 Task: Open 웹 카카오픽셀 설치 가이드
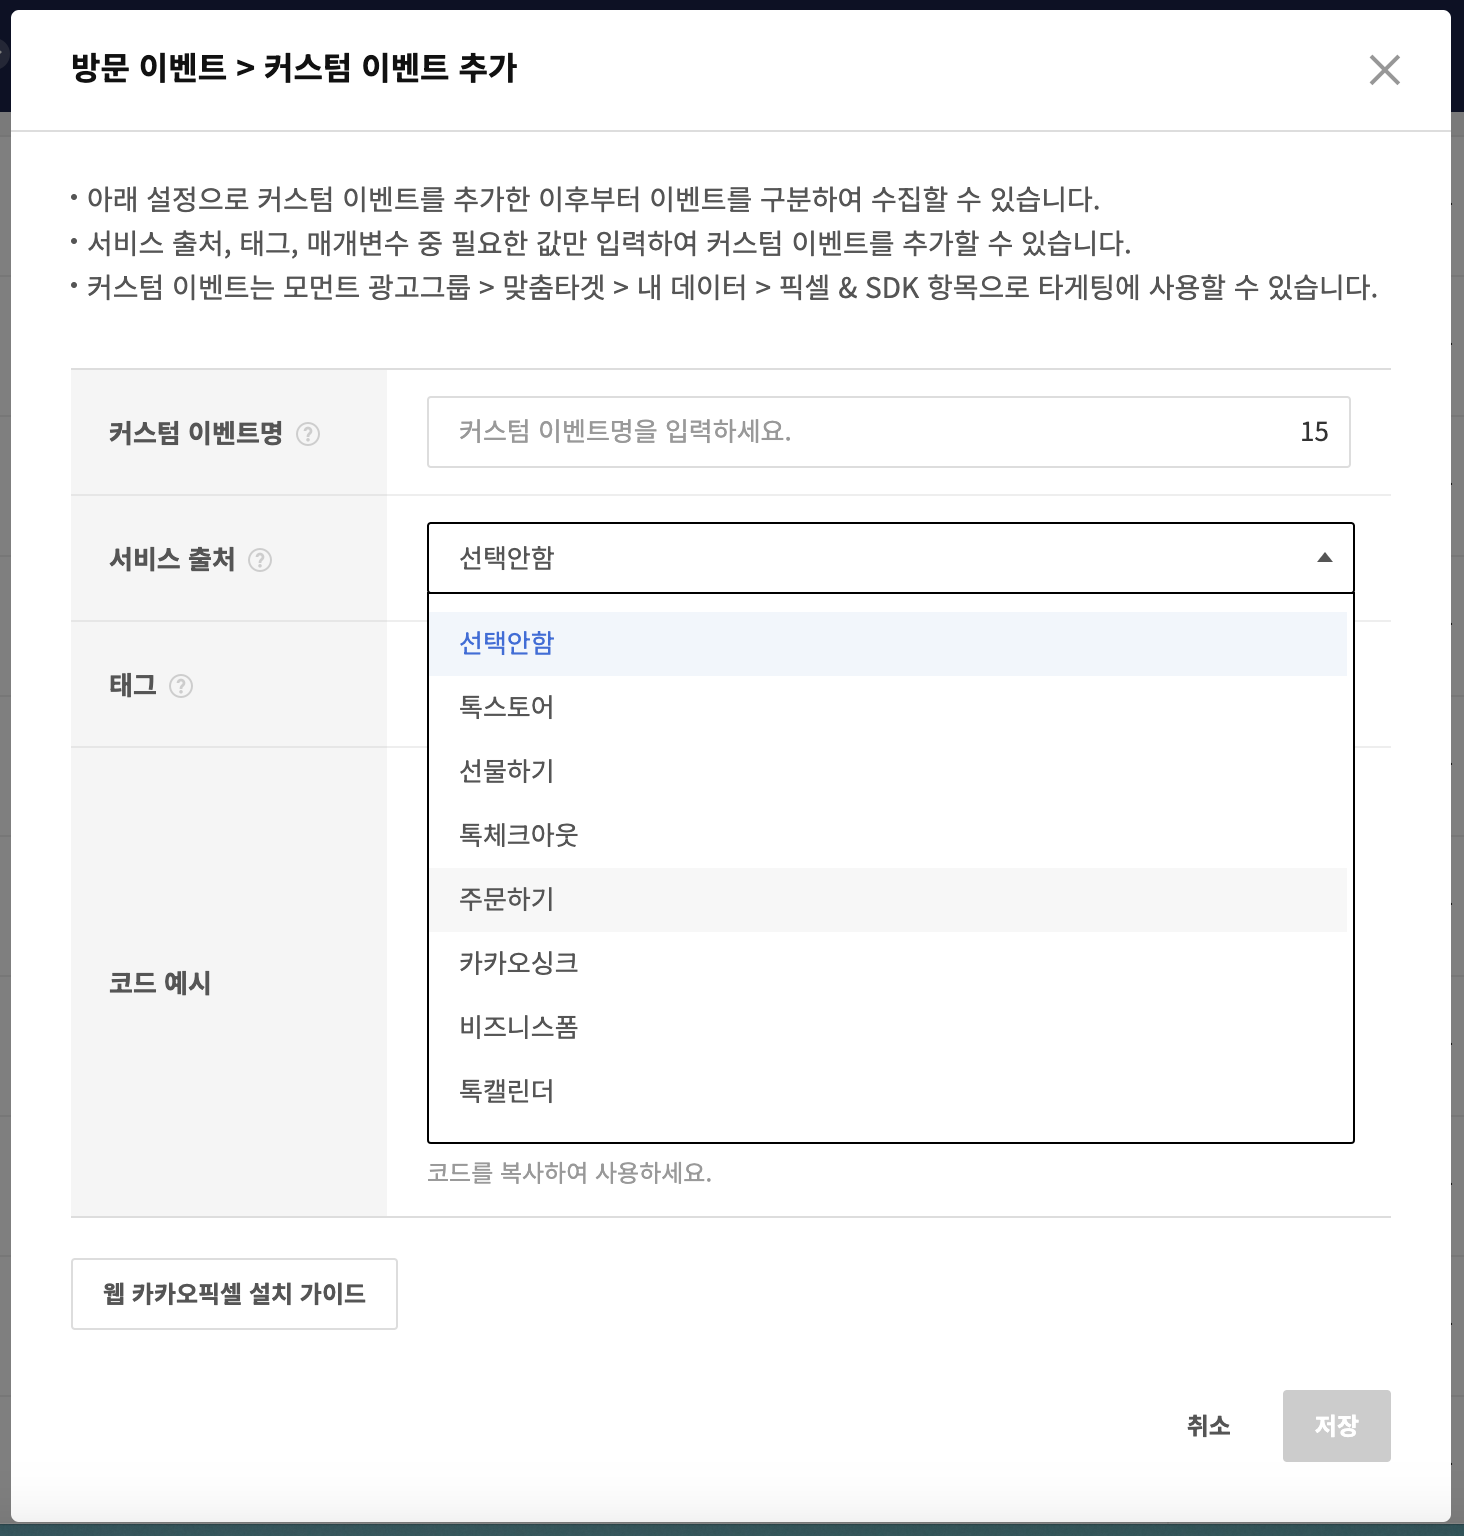[234, 1294]
